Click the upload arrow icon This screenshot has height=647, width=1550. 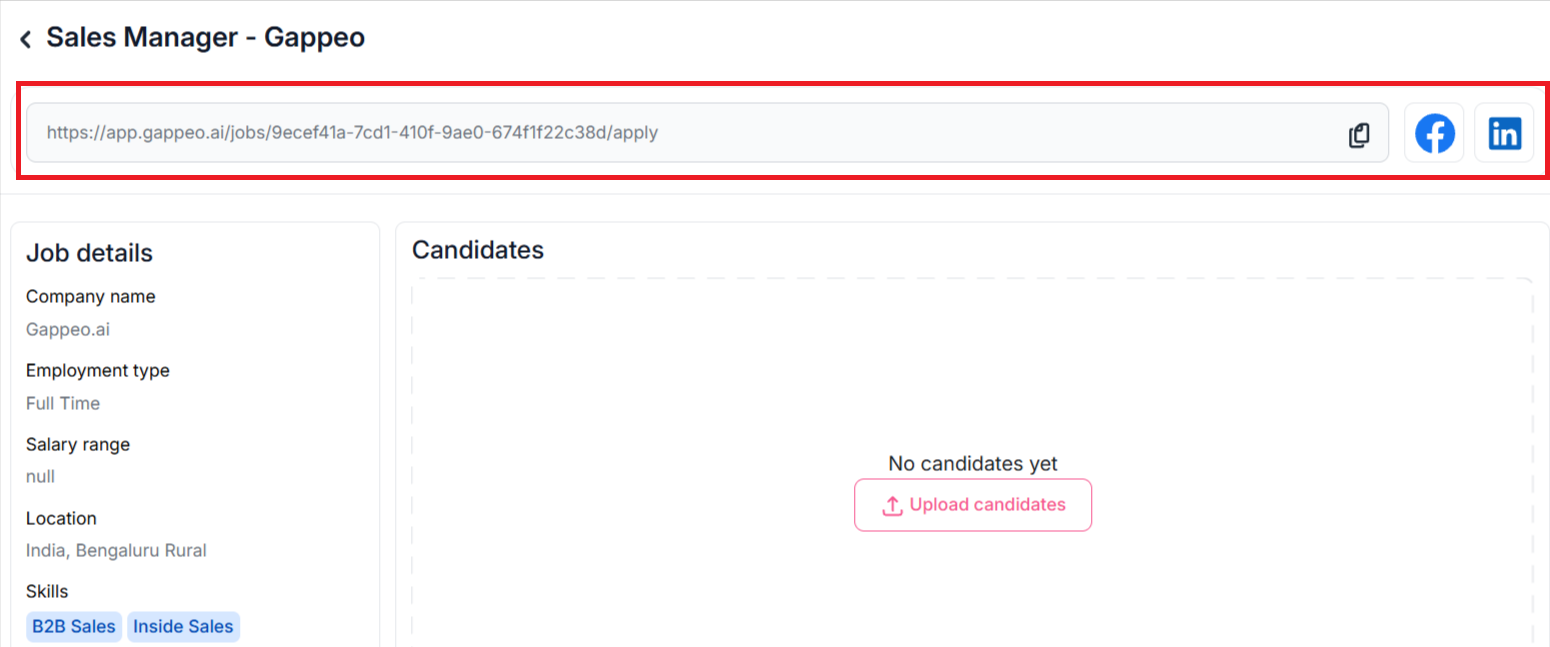point(892,505)
